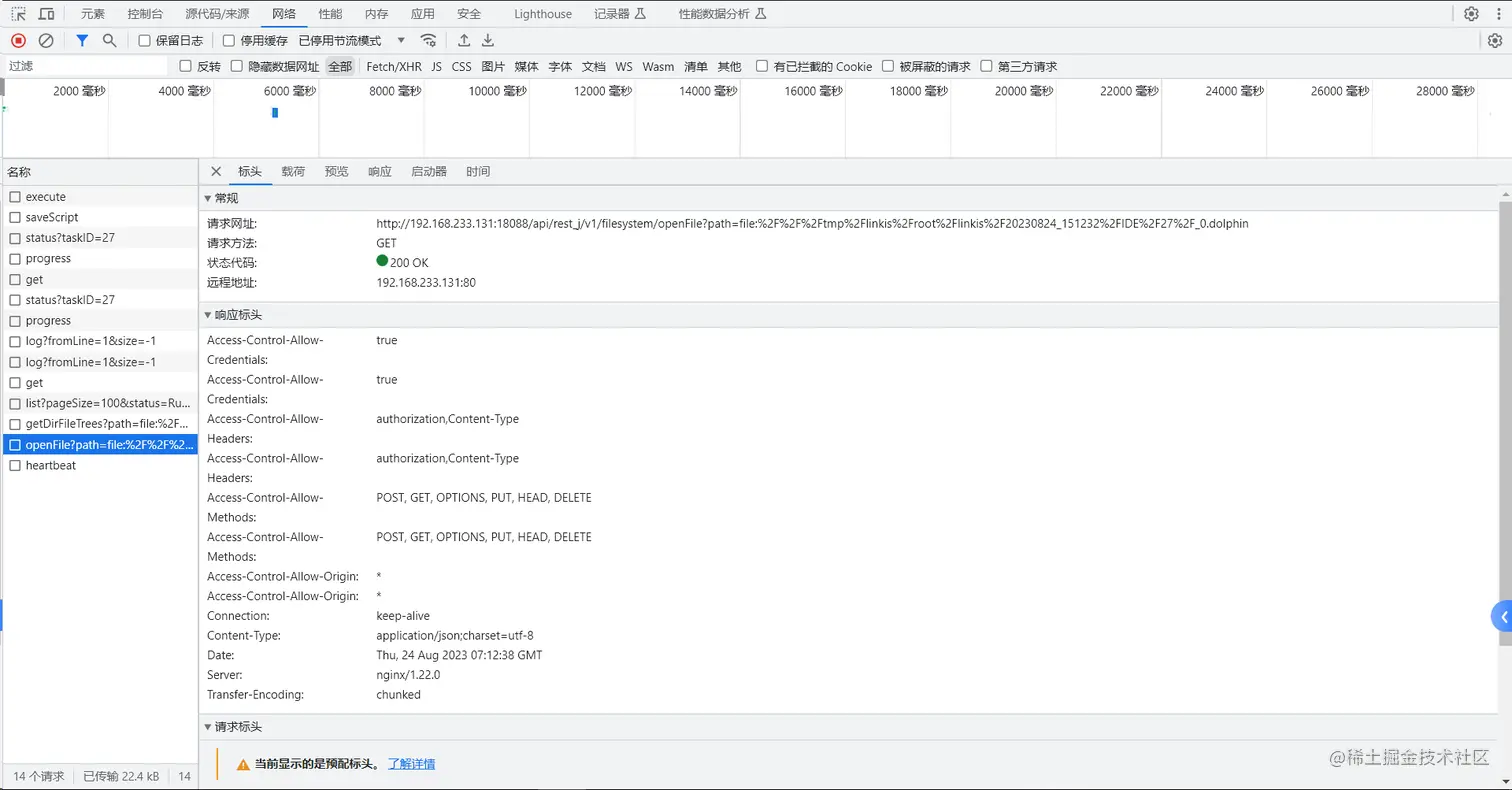Open the 控制台 panel
1512x790 pixels.
coord(146,14)
